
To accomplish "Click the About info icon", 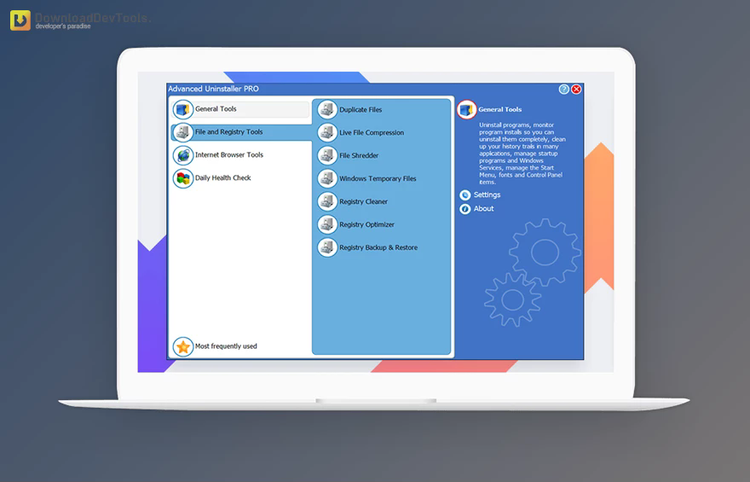I will (x=465, y=209).
